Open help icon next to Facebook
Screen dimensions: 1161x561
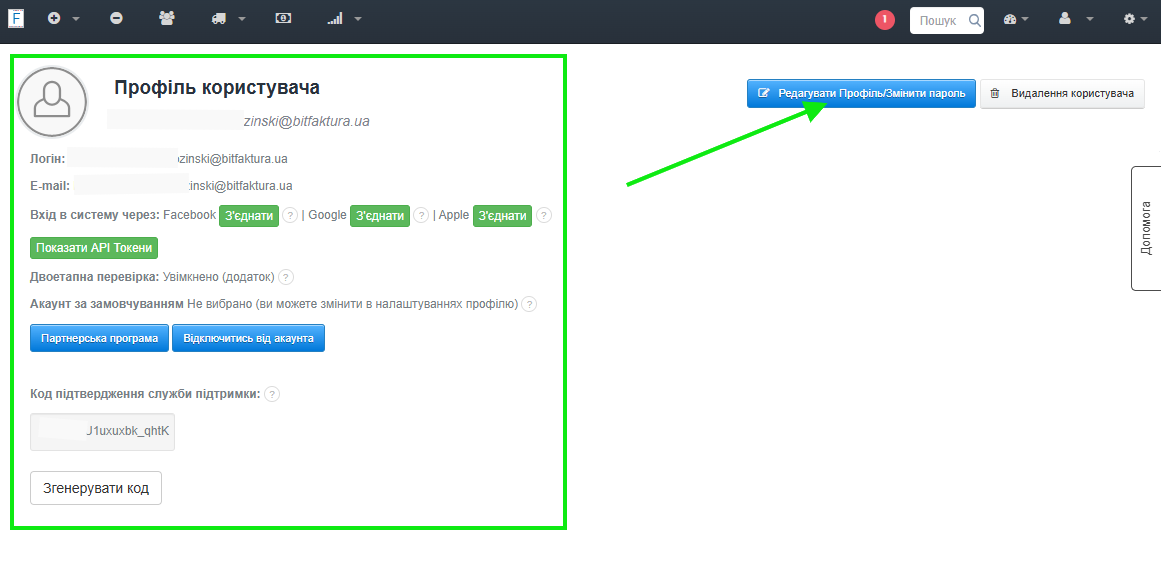(290, 215)
